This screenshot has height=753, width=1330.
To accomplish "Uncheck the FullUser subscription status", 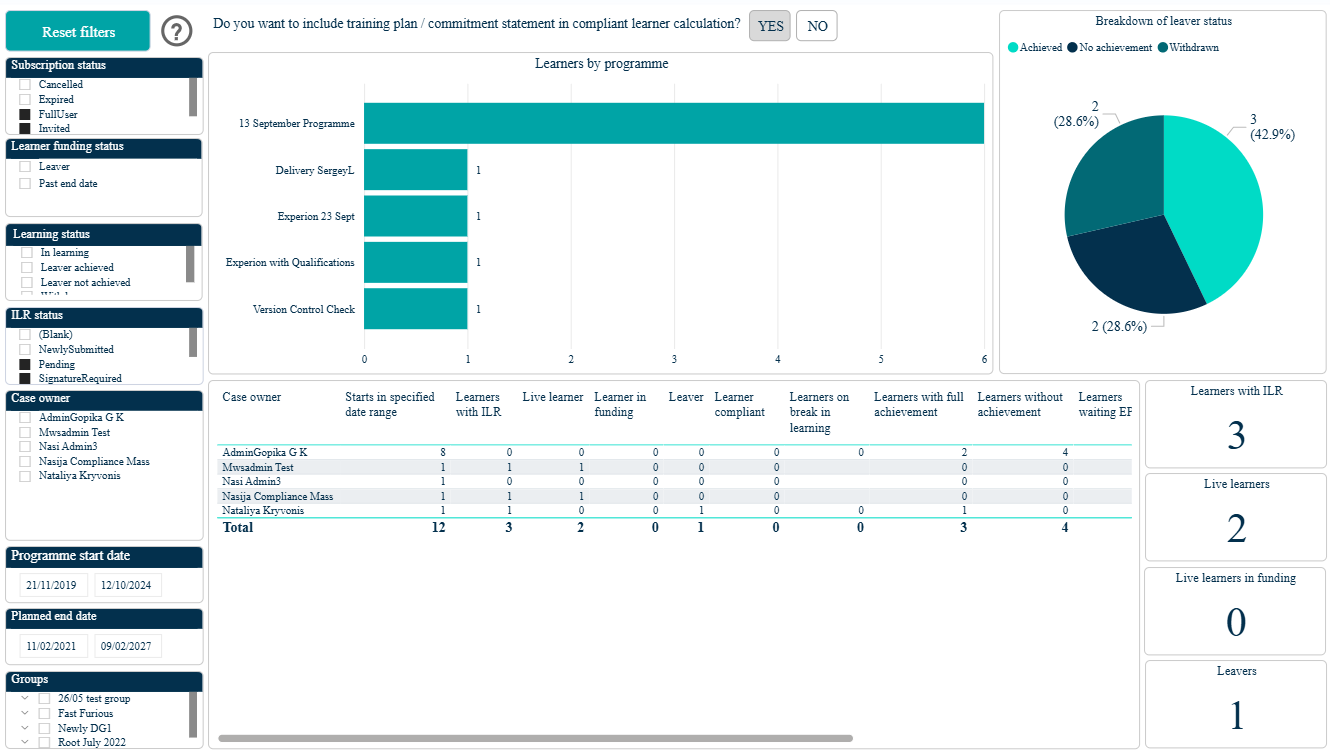I will point(25,114).
